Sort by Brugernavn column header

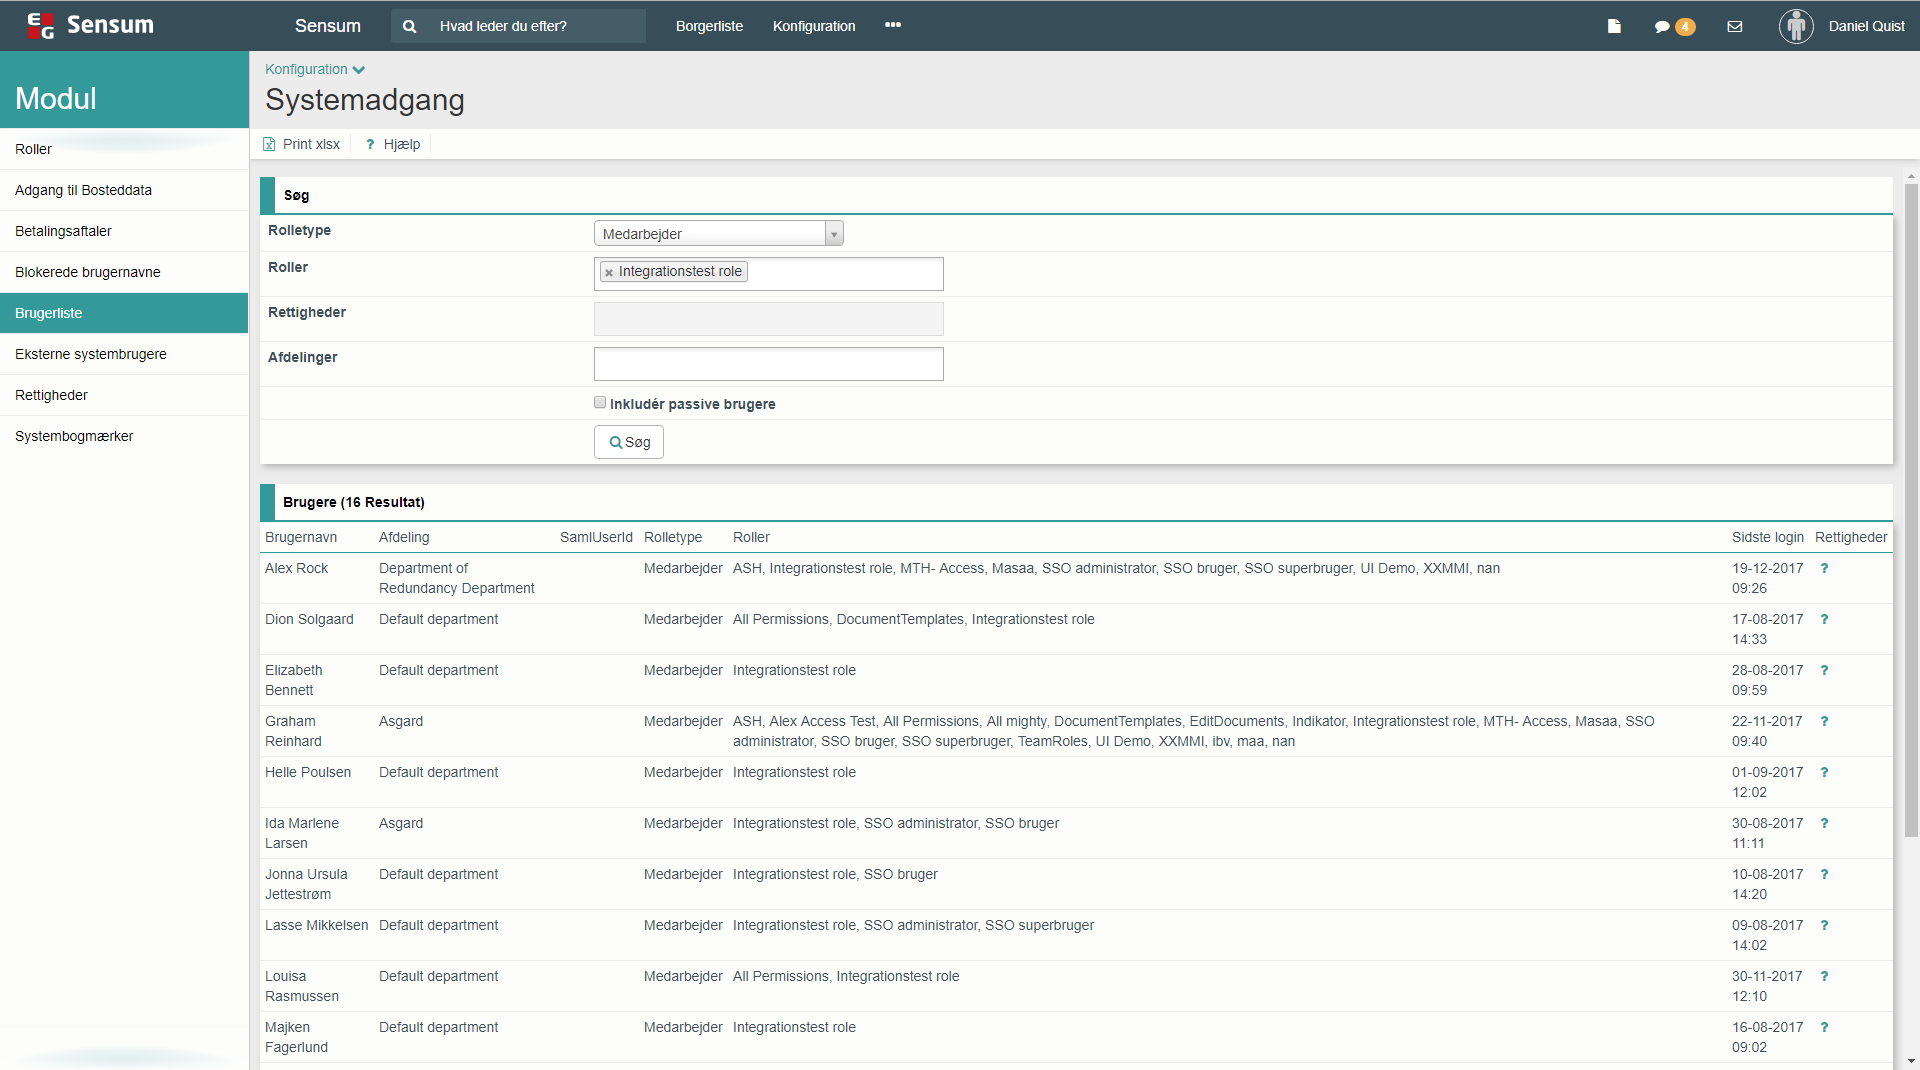301,537
